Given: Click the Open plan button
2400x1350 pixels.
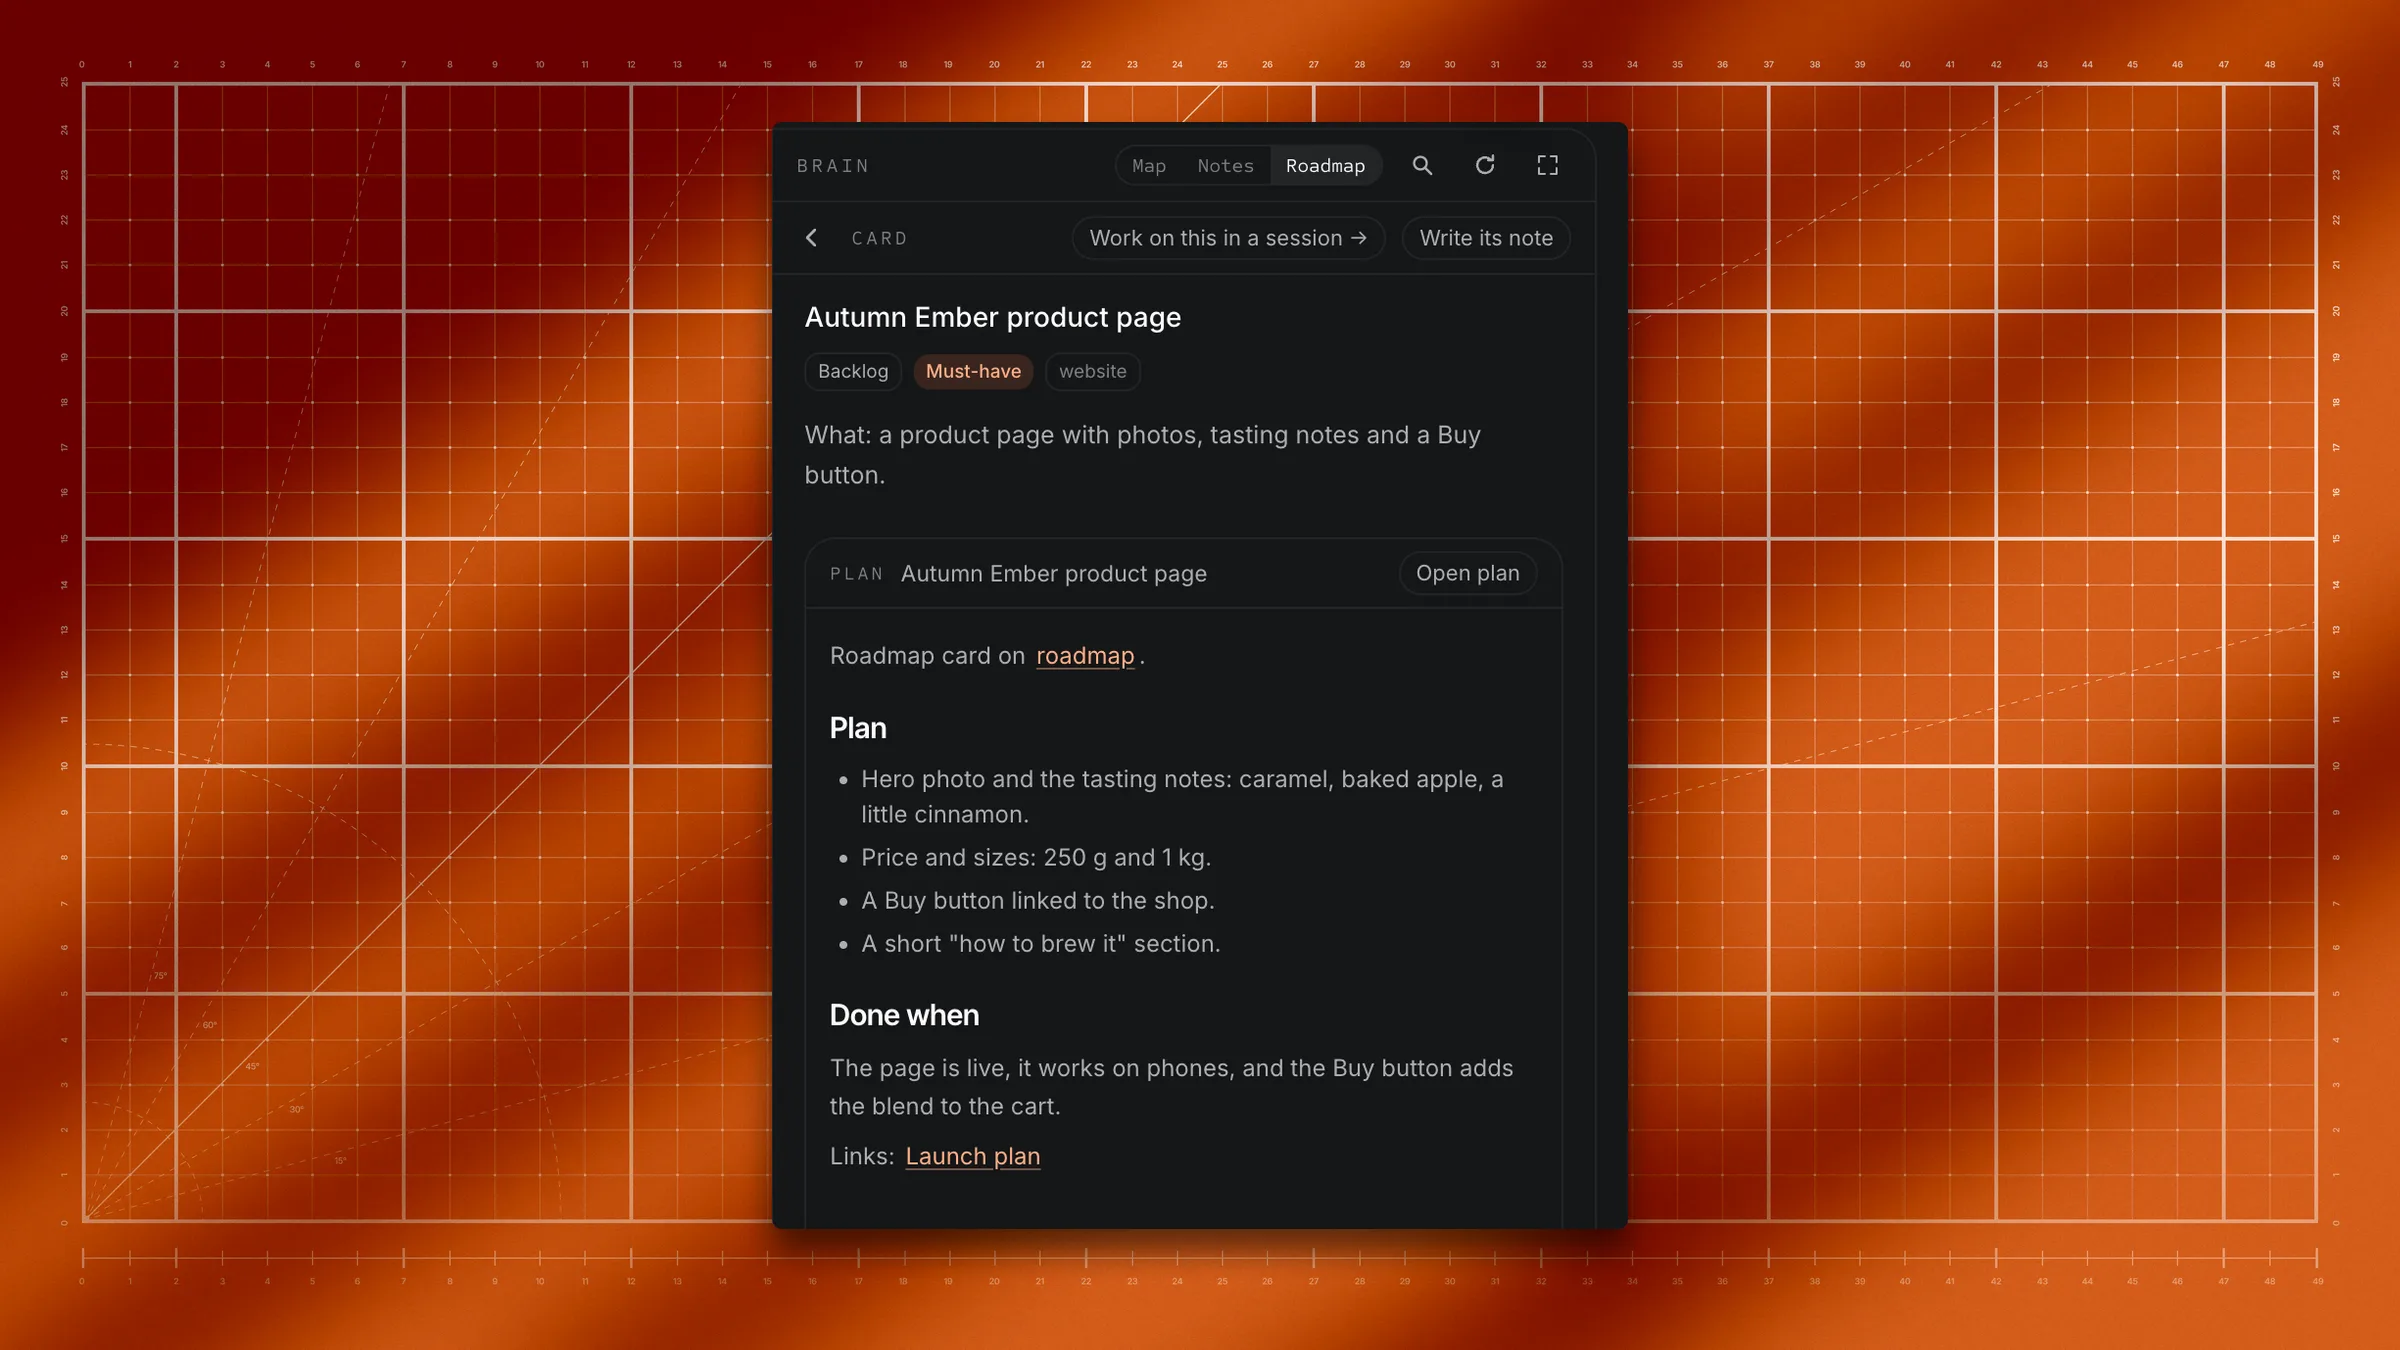Looking at the screenshot, I should pos(1467,573).
